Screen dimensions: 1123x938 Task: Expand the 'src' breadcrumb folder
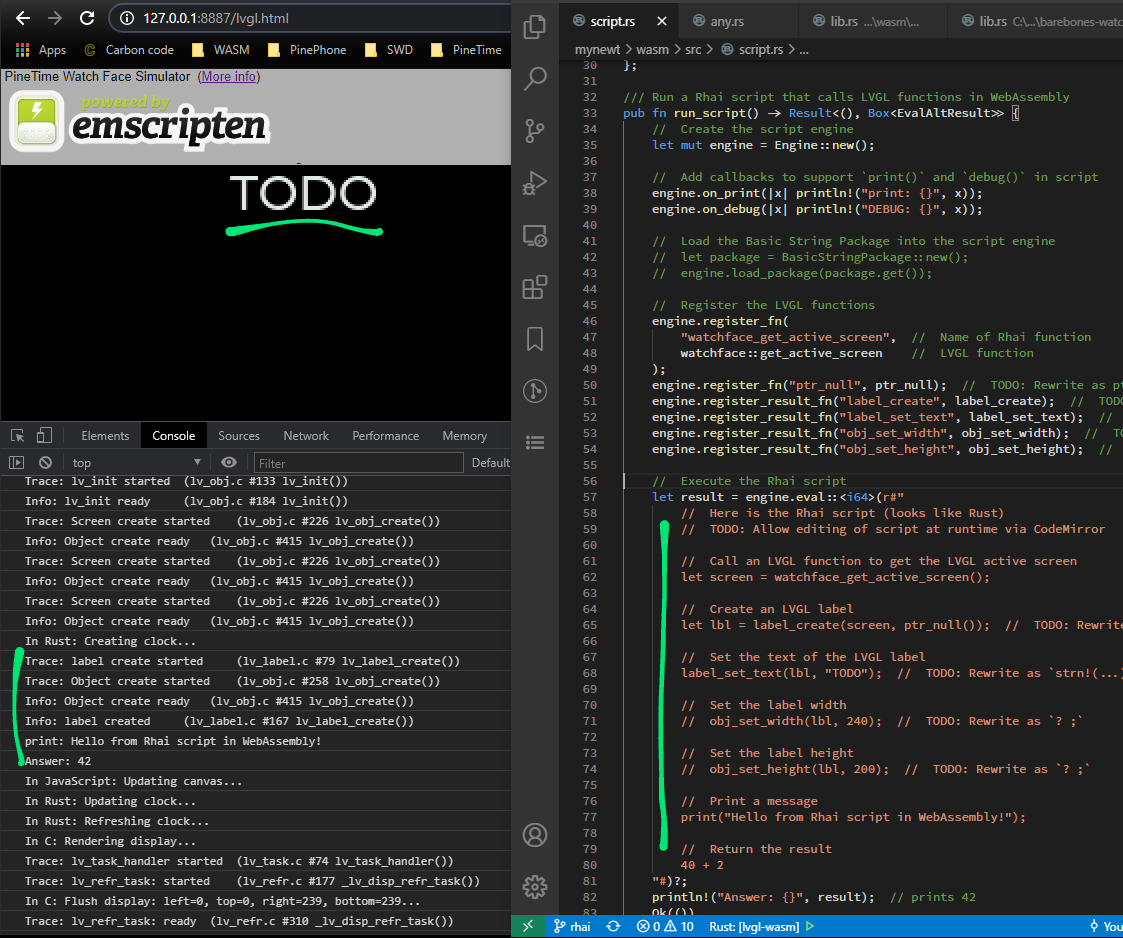tap(693, 49)
